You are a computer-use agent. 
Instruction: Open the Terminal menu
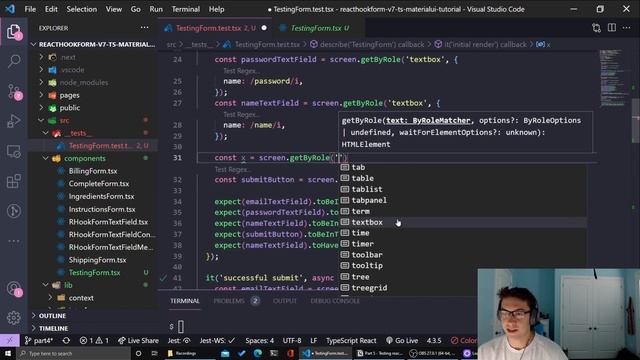pyautogui.click(x=186, y=9)
